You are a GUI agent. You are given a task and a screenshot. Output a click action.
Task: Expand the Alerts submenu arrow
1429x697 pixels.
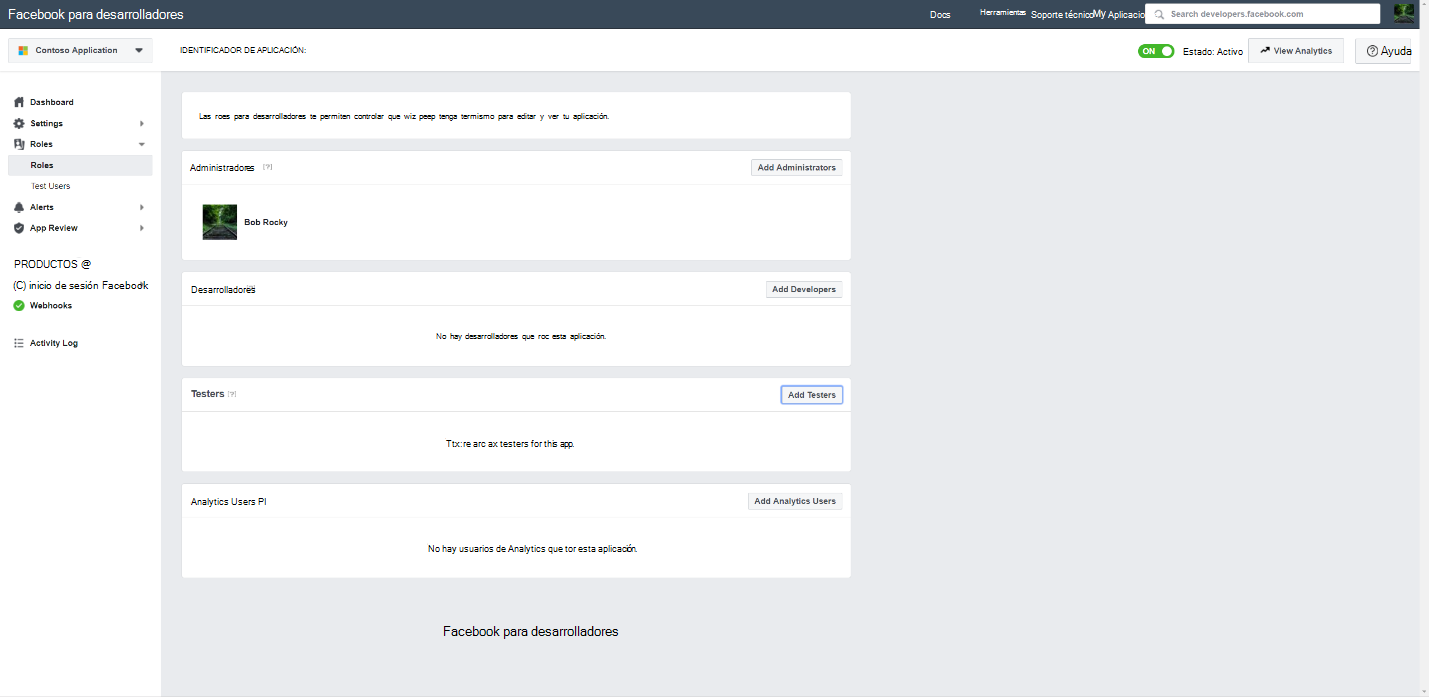142,207
